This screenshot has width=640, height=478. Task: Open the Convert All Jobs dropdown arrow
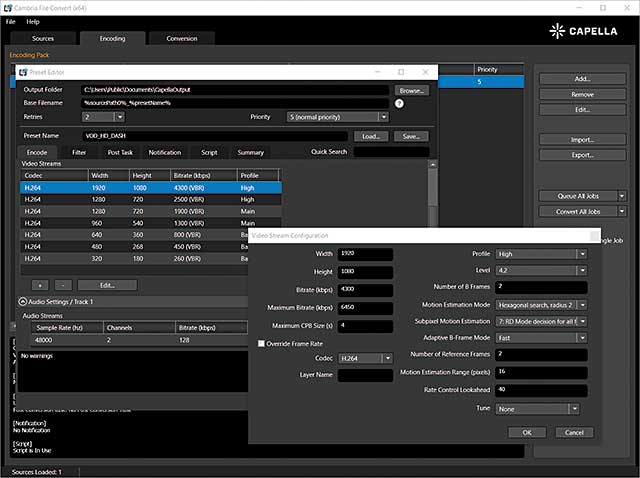622,211
